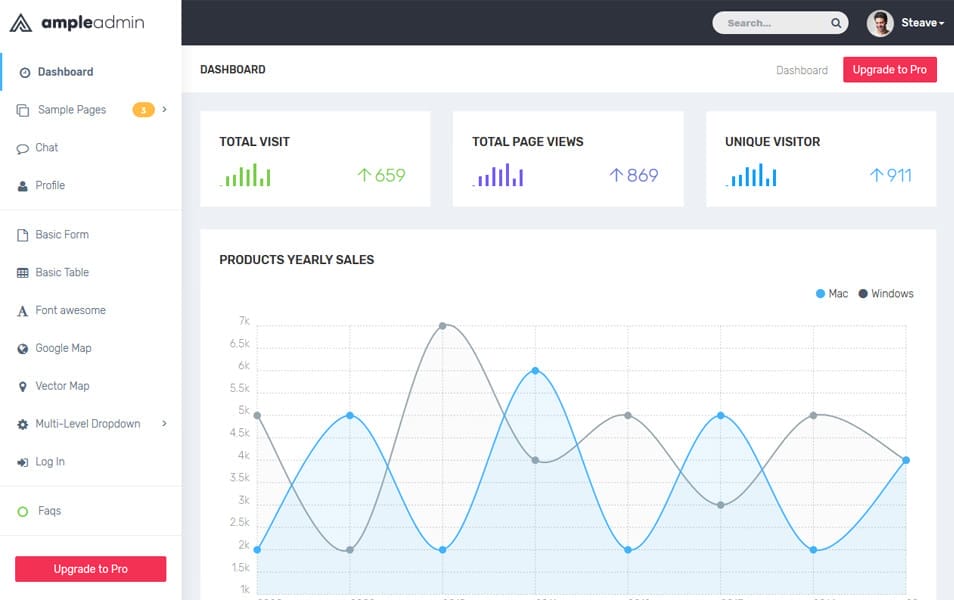
Task: Open Chat from the sidebar icon
Action: (x=22, y=147)
